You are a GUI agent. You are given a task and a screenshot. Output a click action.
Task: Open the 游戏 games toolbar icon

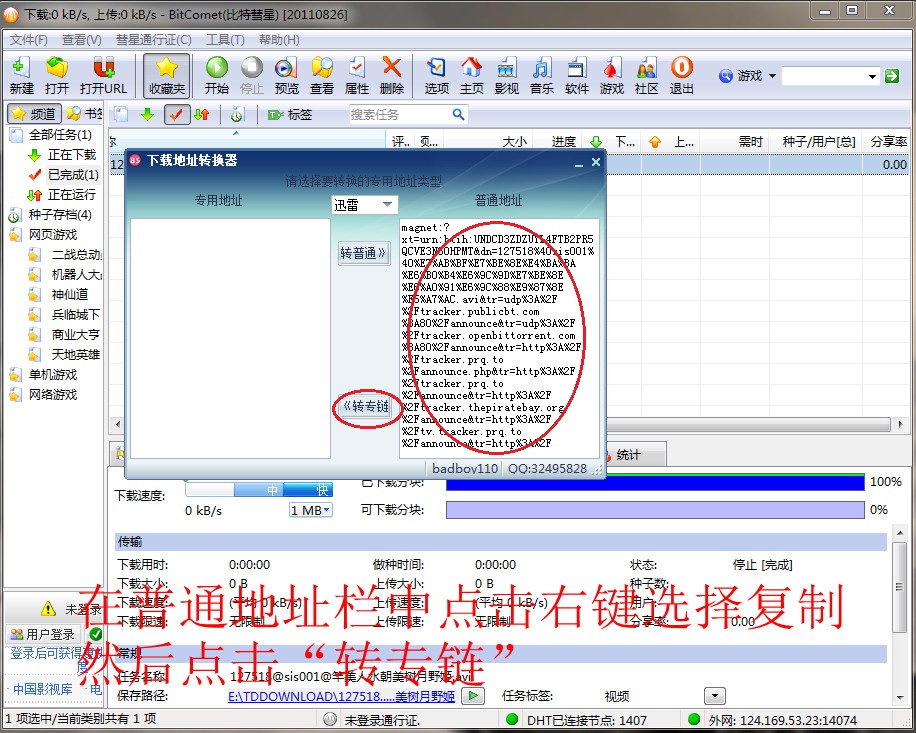[x=612, y=76]
